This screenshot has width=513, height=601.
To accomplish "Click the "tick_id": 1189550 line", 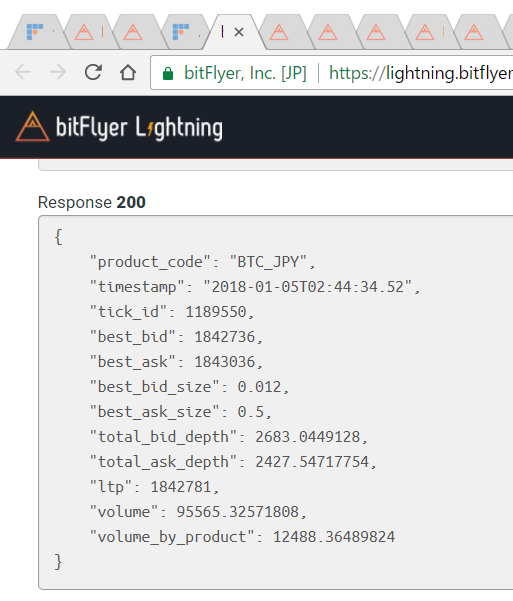I will (171, 312).
